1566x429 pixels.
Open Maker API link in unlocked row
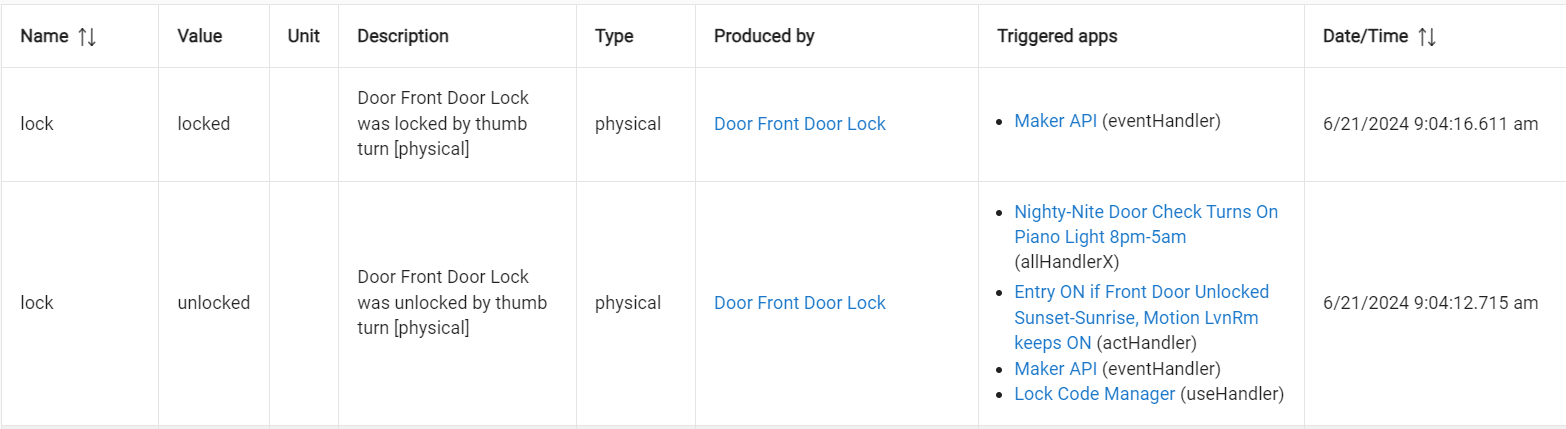(1055, 369)
